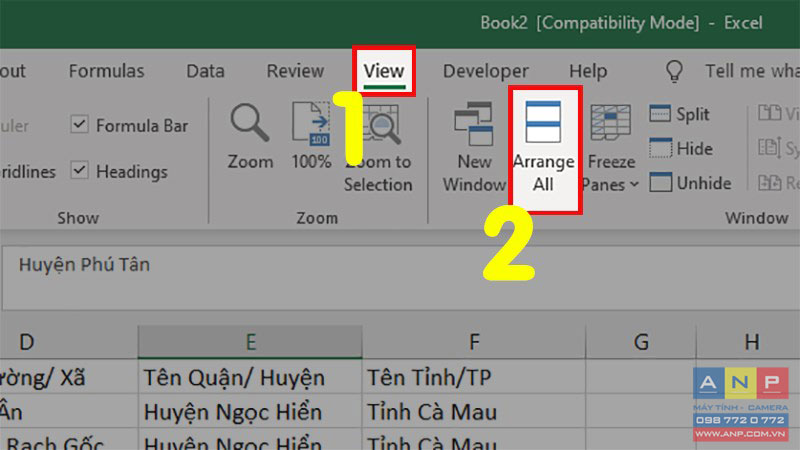Go to the Help tab

click(588, 71)
